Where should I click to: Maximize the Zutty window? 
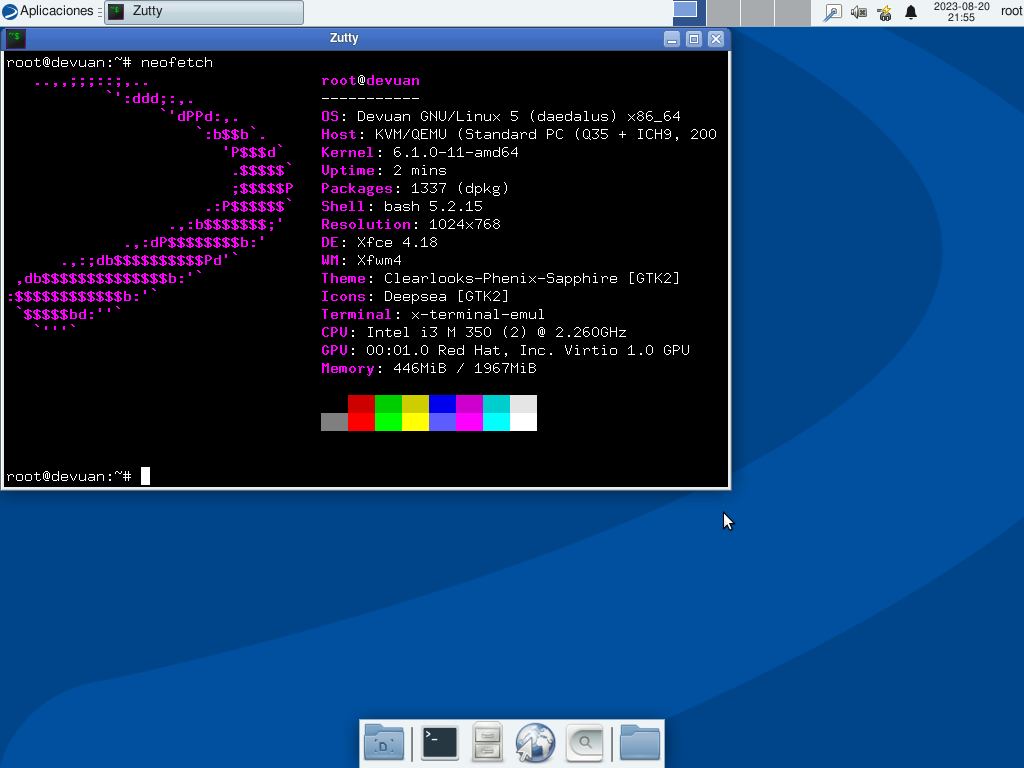pyautogui.click(x=694, y=39)
